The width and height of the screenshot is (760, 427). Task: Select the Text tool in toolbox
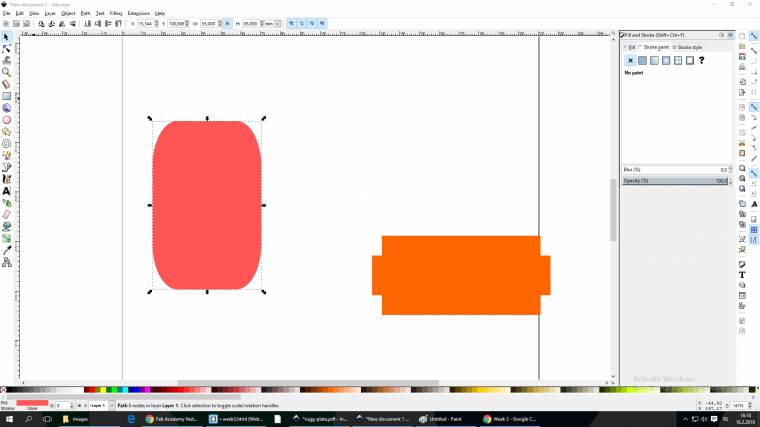[6, 191]
